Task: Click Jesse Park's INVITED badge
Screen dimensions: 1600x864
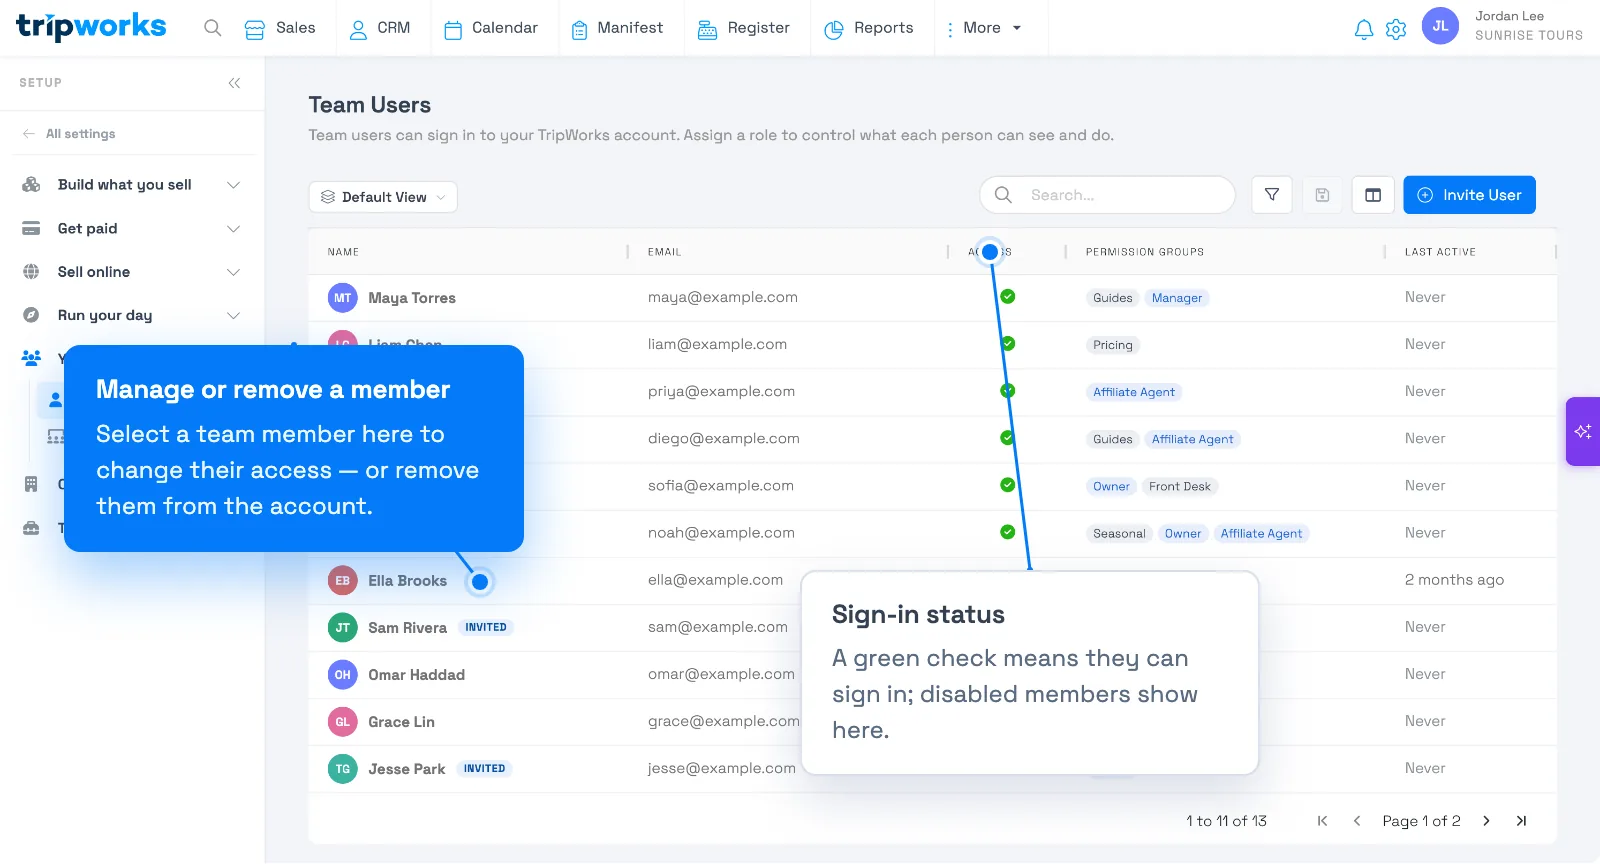Action: click(485, 769)
